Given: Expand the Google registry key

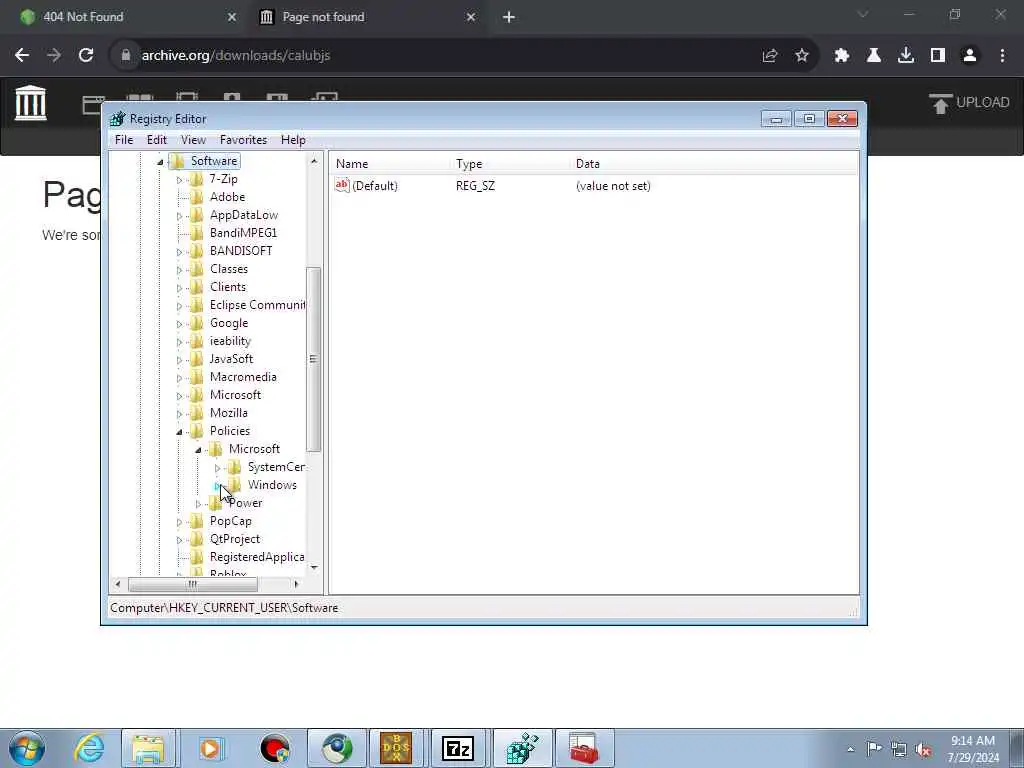Looking at the screenshot, I should (x=179, y=324).
